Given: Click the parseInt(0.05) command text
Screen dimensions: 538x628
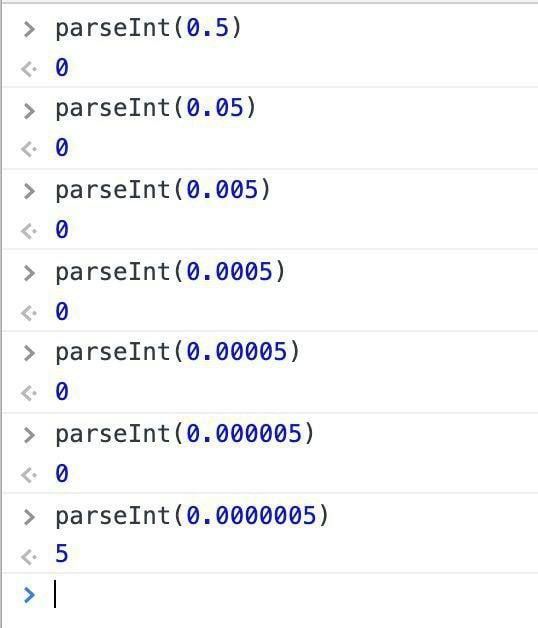Looking at the screenshot, I should (156, 109).
